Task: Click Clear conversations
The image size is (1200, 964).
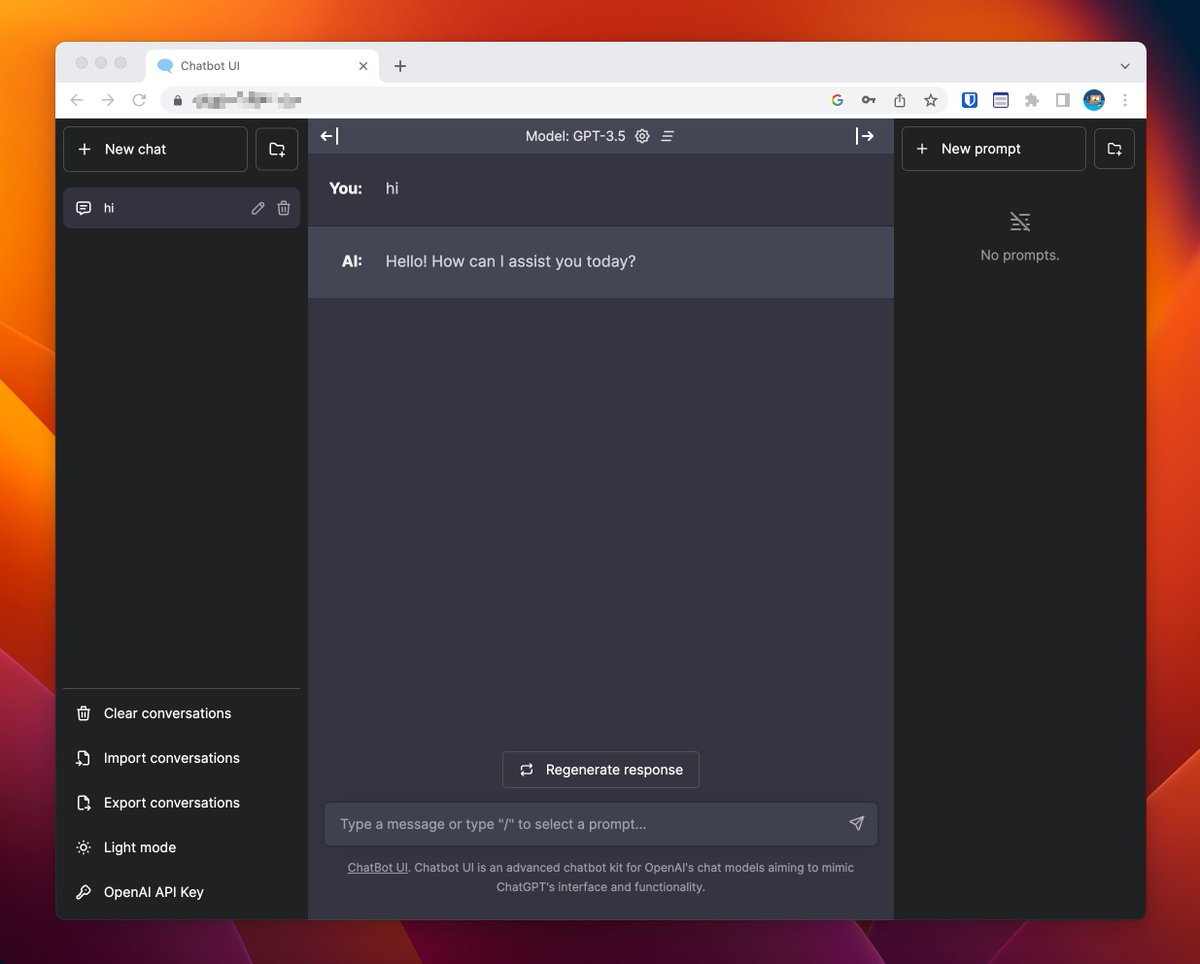Action: [181, 713]
